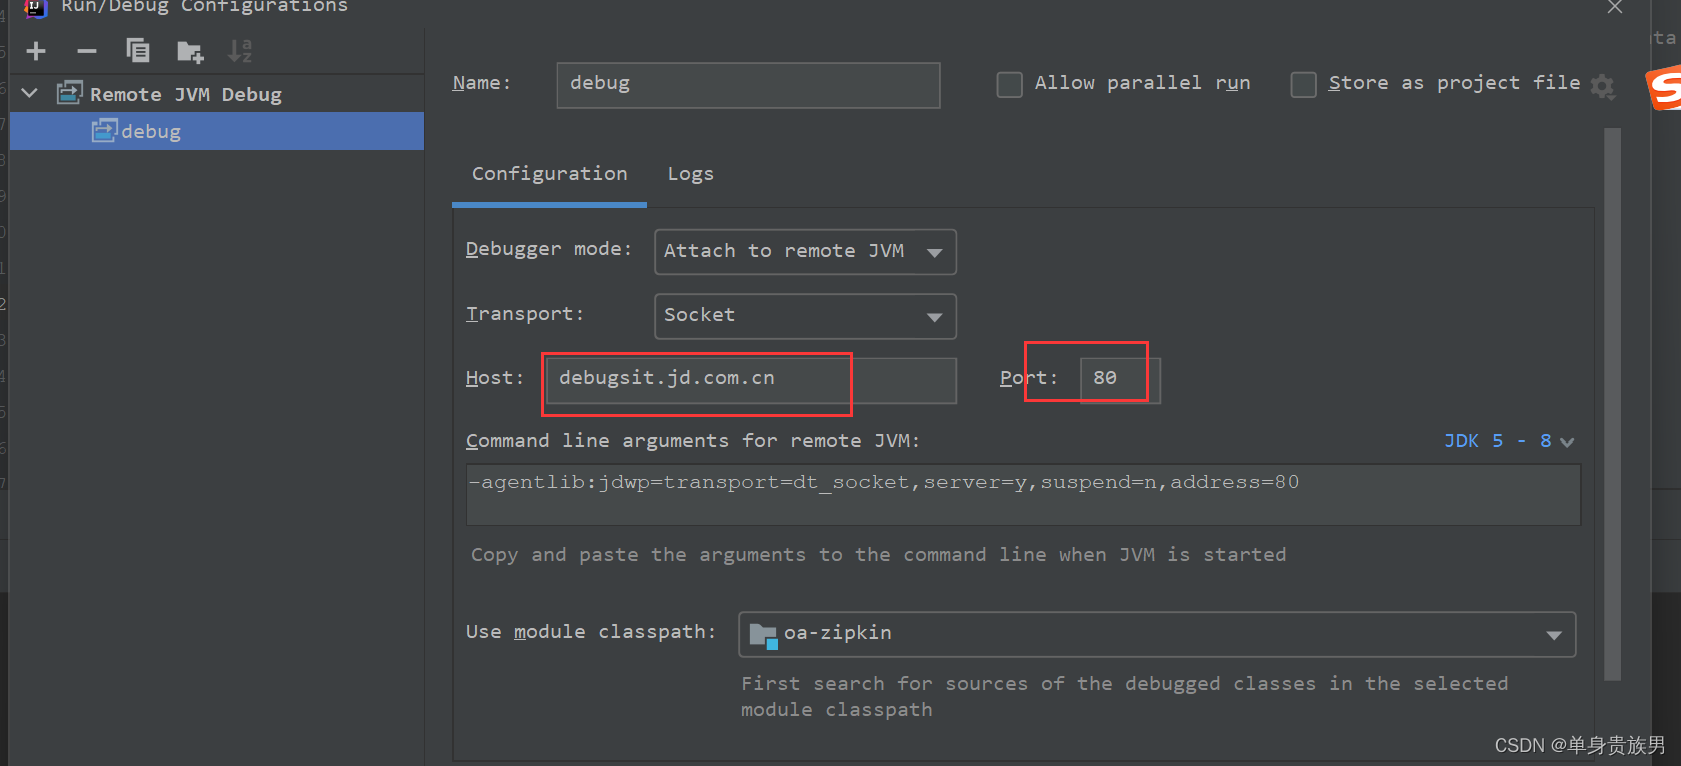1681x766 pixels.
Task: Copy the selected configuration
Action: [x=138, y=50]
